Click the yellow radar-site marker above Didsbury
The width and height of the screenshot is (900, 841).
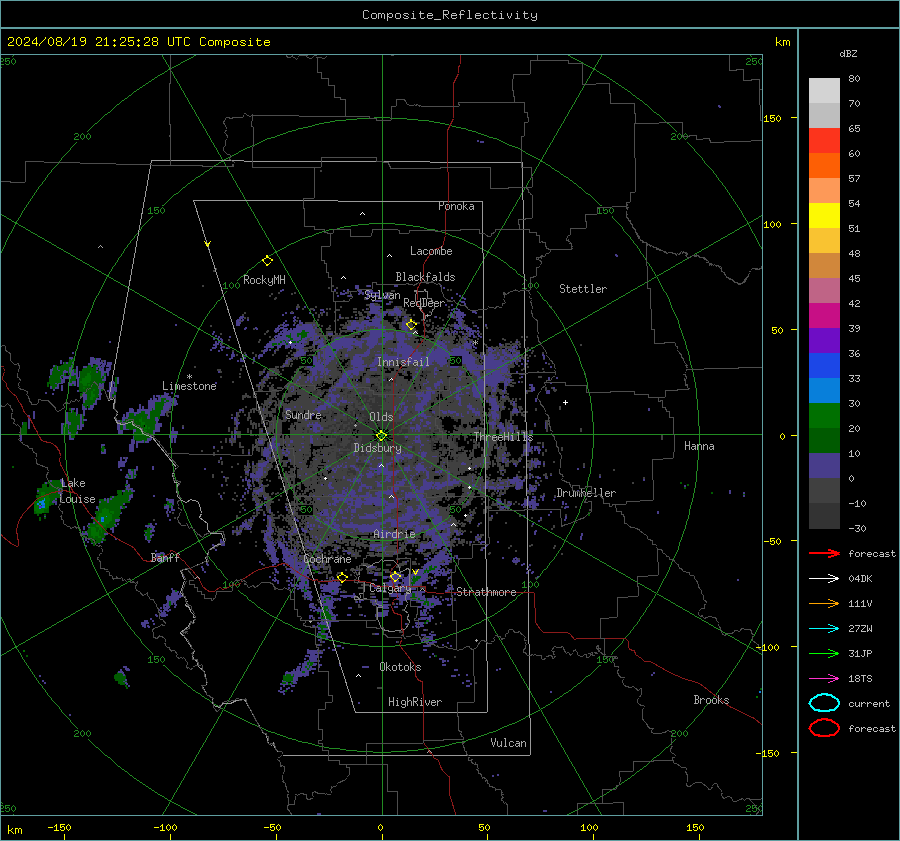(x=381, y=436)
